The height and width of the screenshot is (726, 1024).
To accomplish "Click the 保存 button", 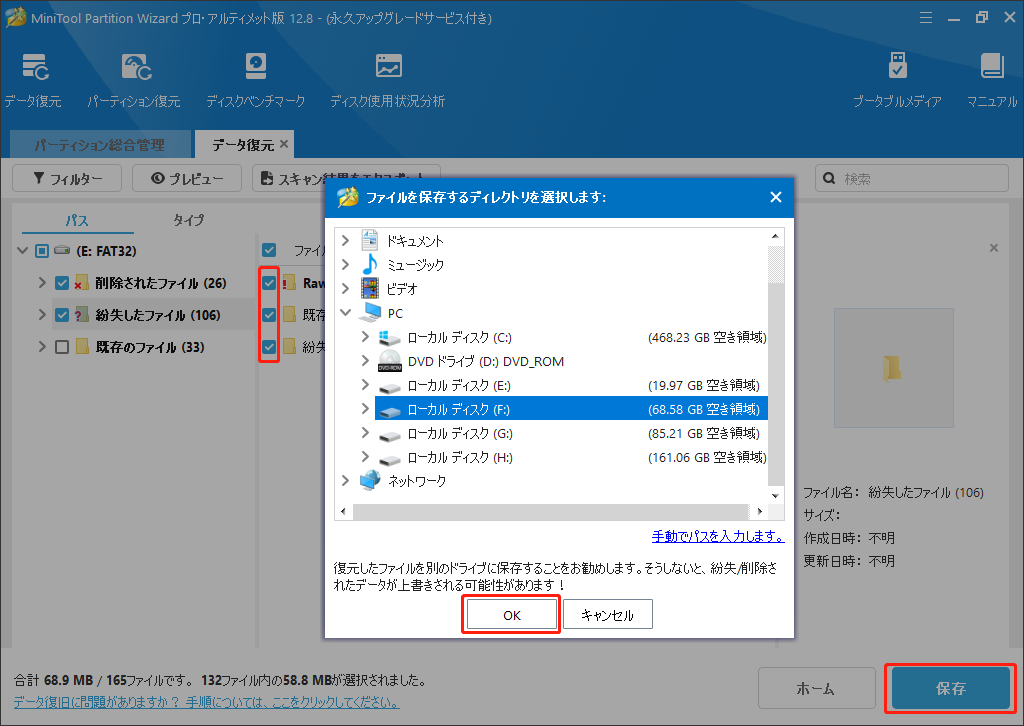I will (x=951, y=688).
